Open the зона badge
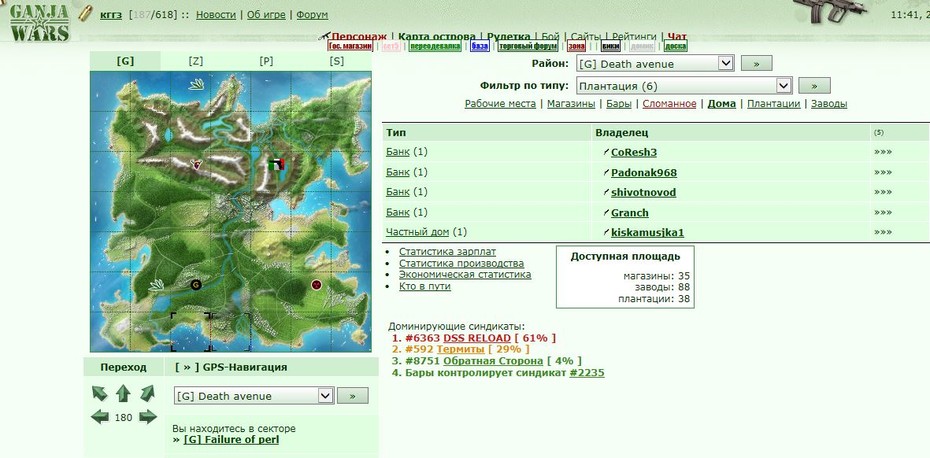The image size is (930, 458). coord(576,46)
